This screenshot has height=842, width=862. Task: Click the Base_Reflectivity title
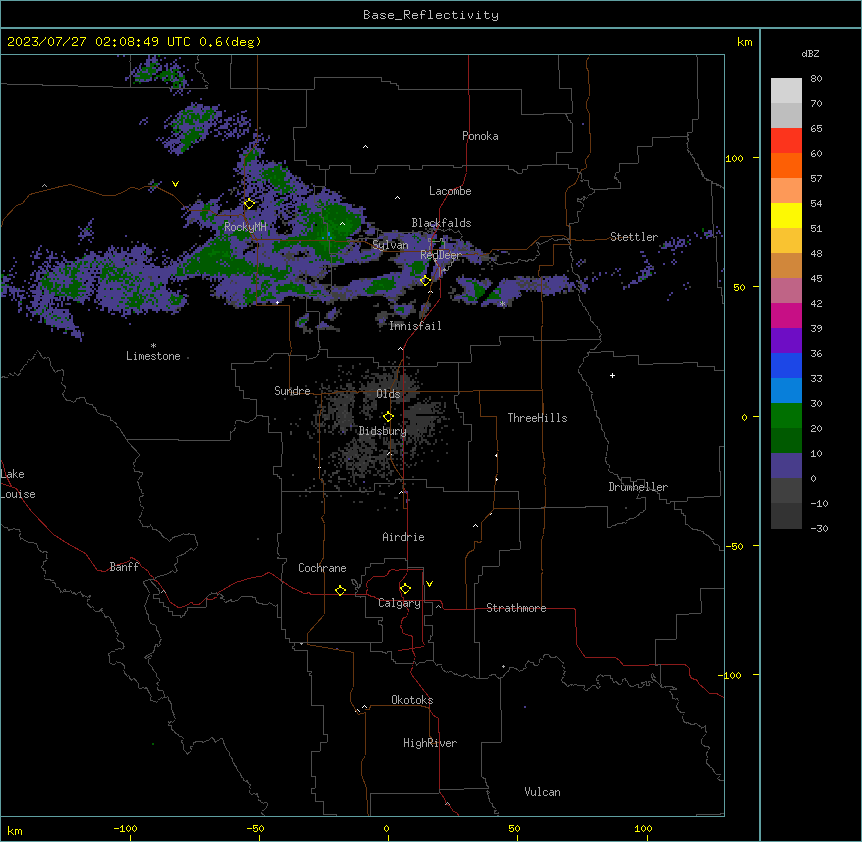[x=431, y=15]
